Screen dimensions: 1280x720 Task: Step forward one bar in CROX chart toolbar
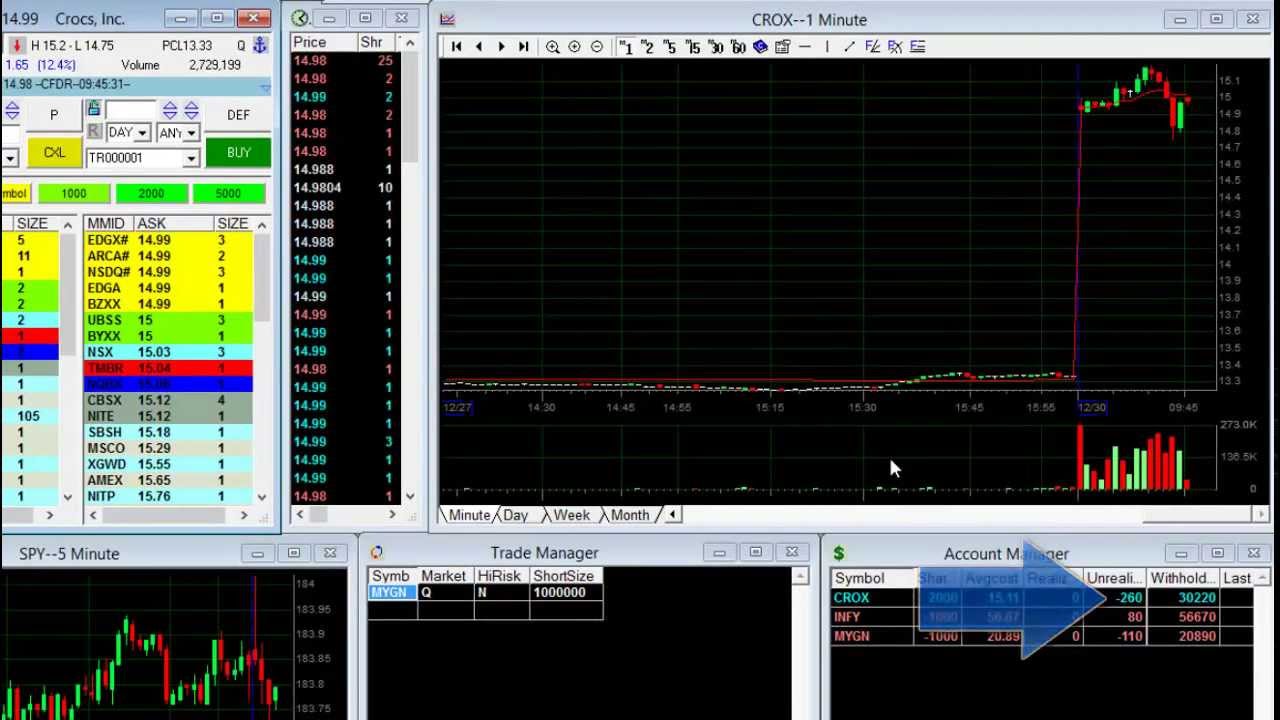[501, 47]
